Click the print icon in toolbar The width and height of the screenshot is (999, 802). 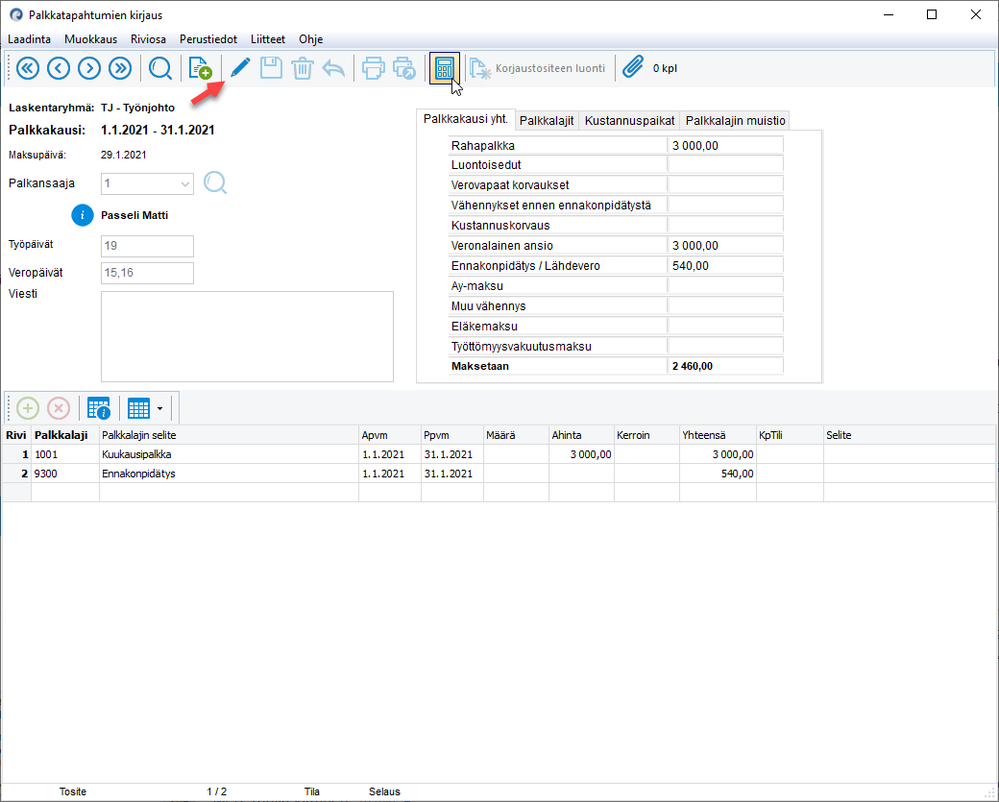[373, 68]
